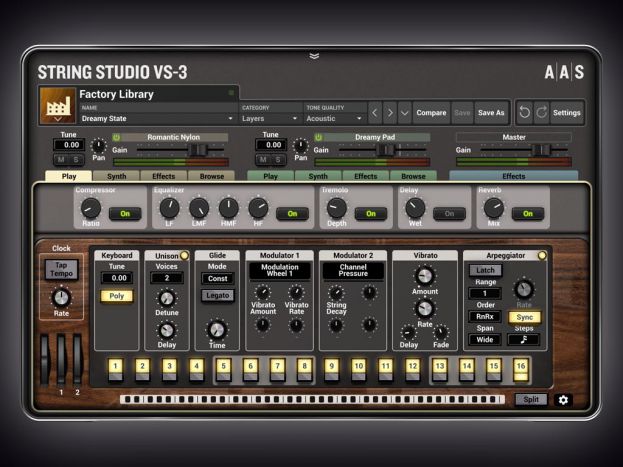Viewport: 623px width, 467px height.
Task: Open the Tone Quality dropdown
Action: tap(334, 118)
